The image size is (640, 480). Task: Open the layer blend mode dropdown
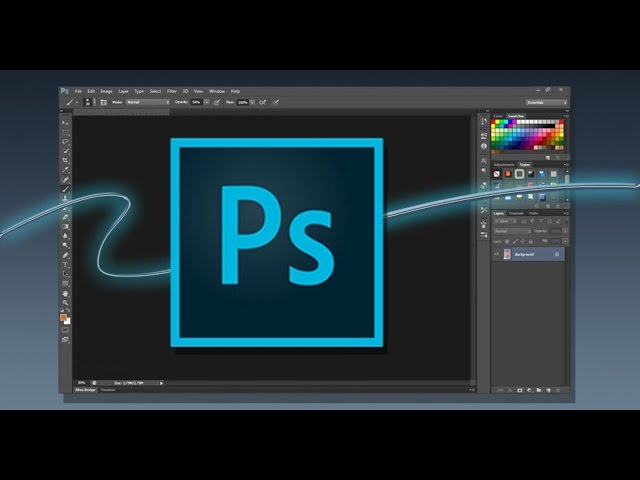pos(512,231)
